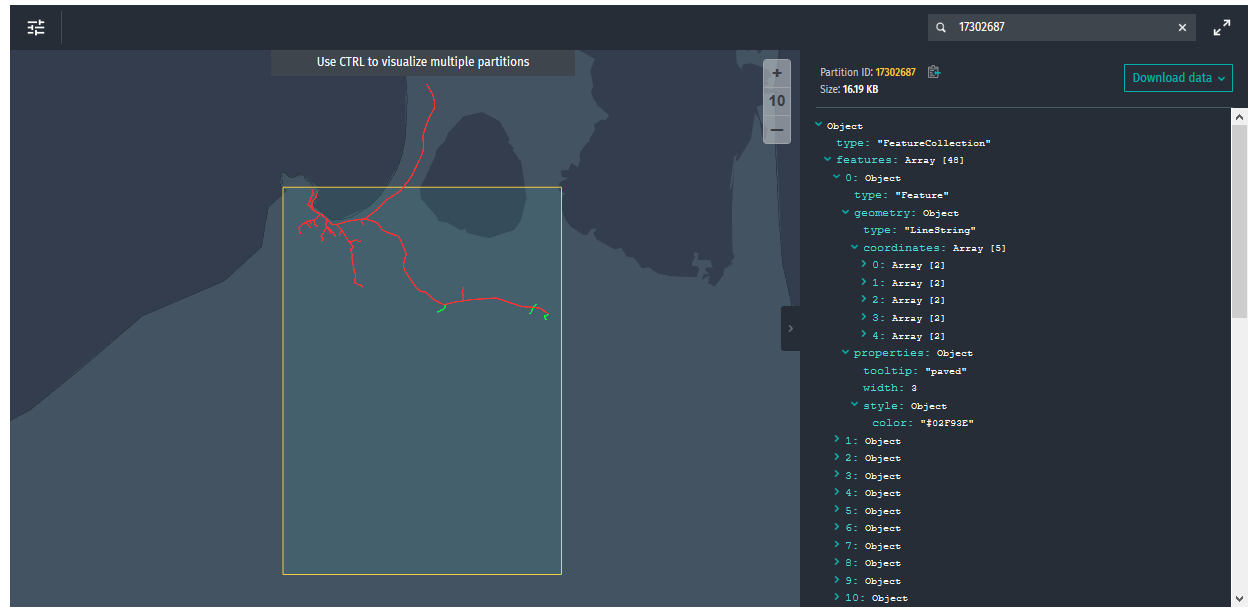The image size is (1260, 616).
Task: Zoom in on the map
Action: click(777, 74)
